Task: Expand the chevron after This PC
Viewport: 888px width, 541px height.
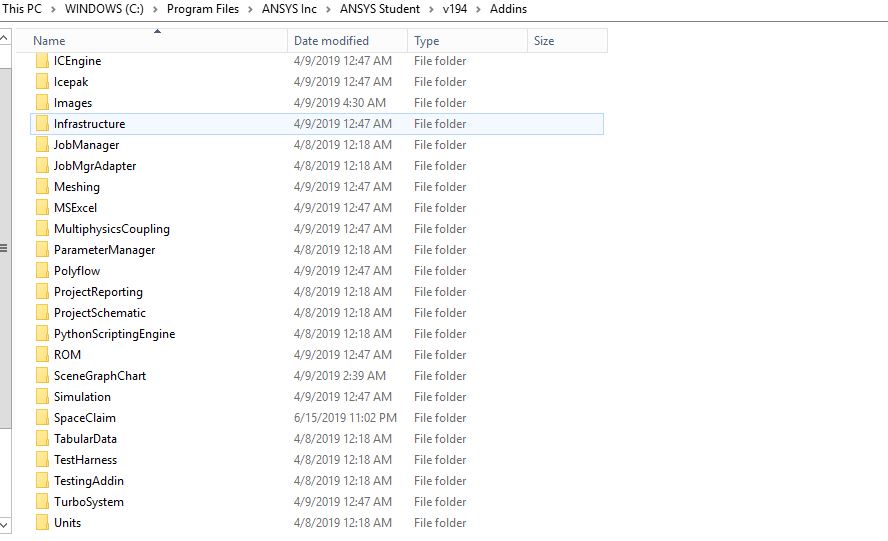Action: [53, 10]
